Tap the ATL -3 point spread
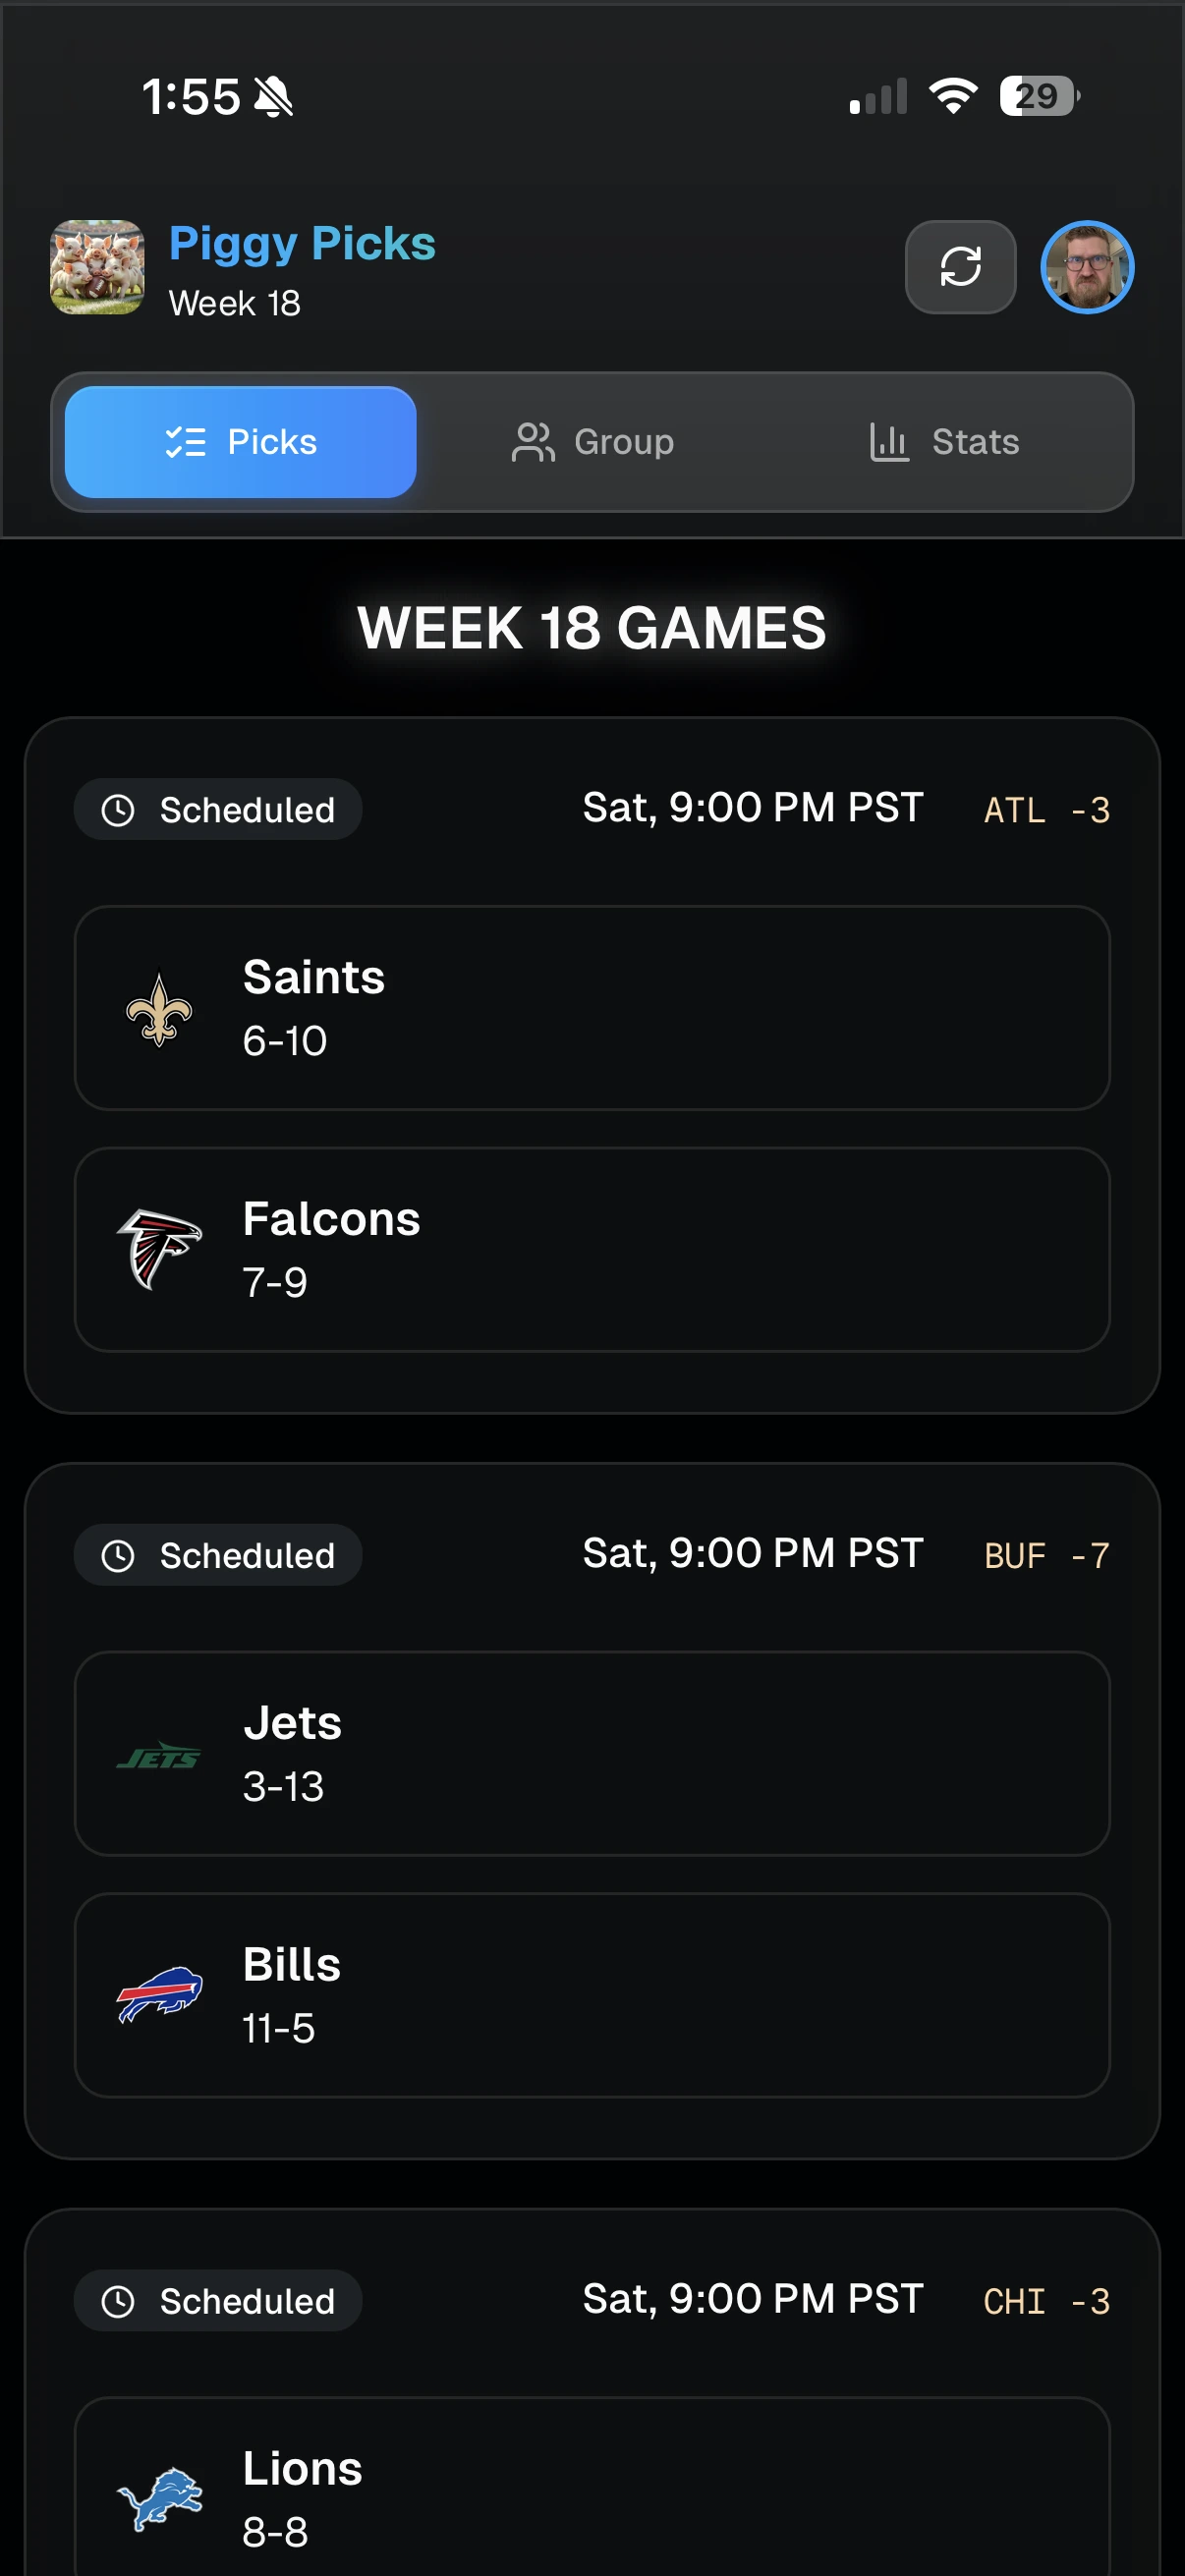 pyautogui.click(x=1046, y=809)
